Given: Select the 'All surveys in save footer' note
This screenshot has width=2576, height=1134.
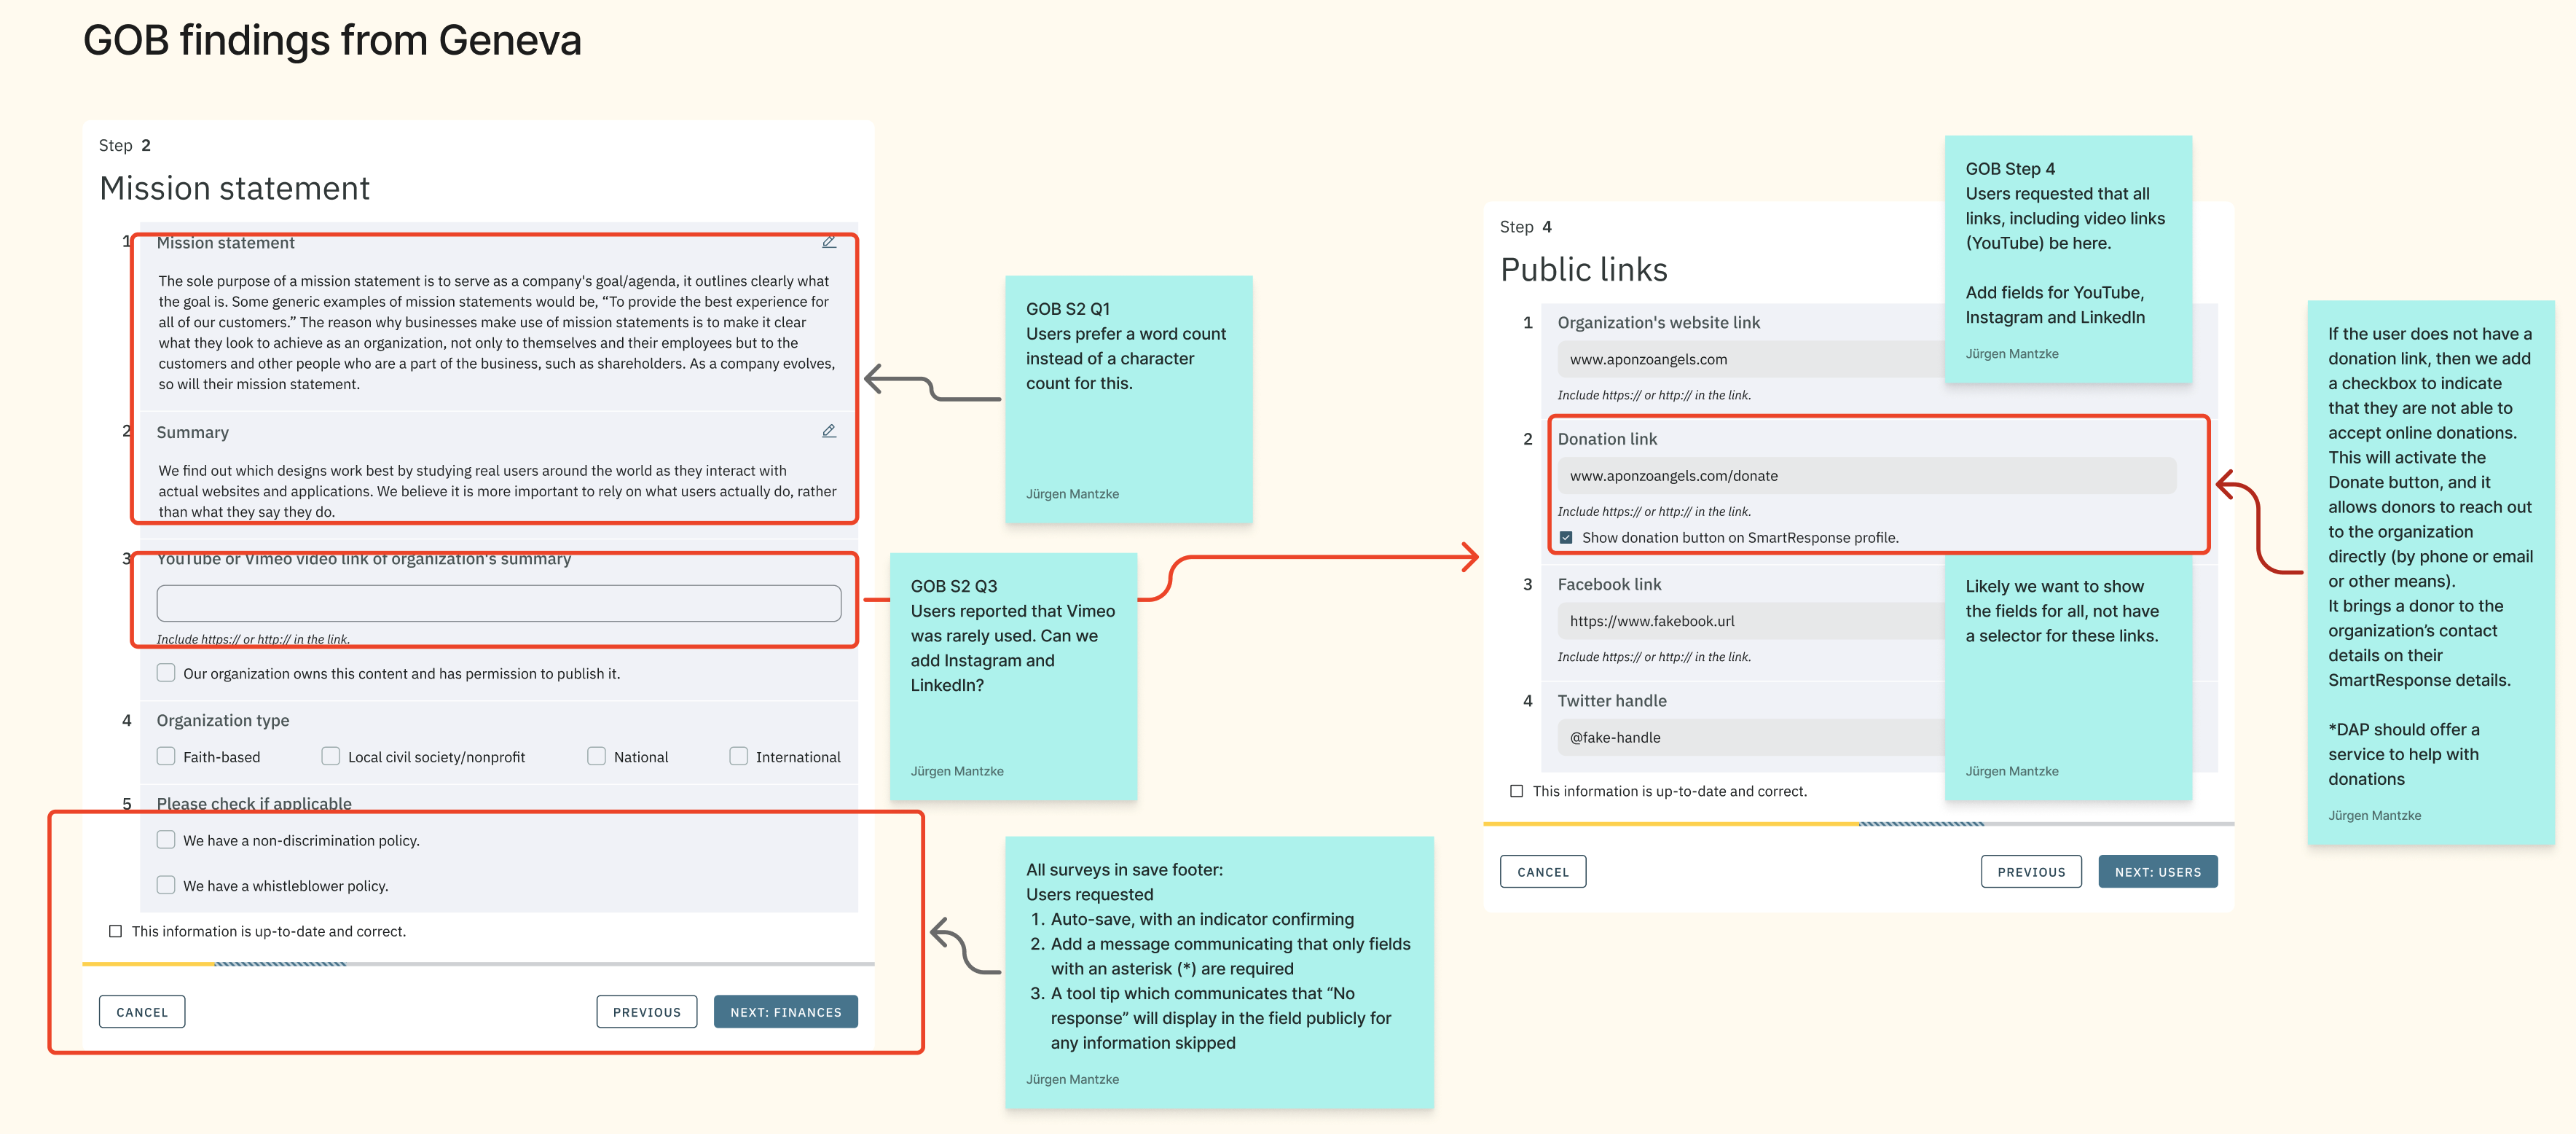Looking at the screenshot, I should [x=1219, y=972].
